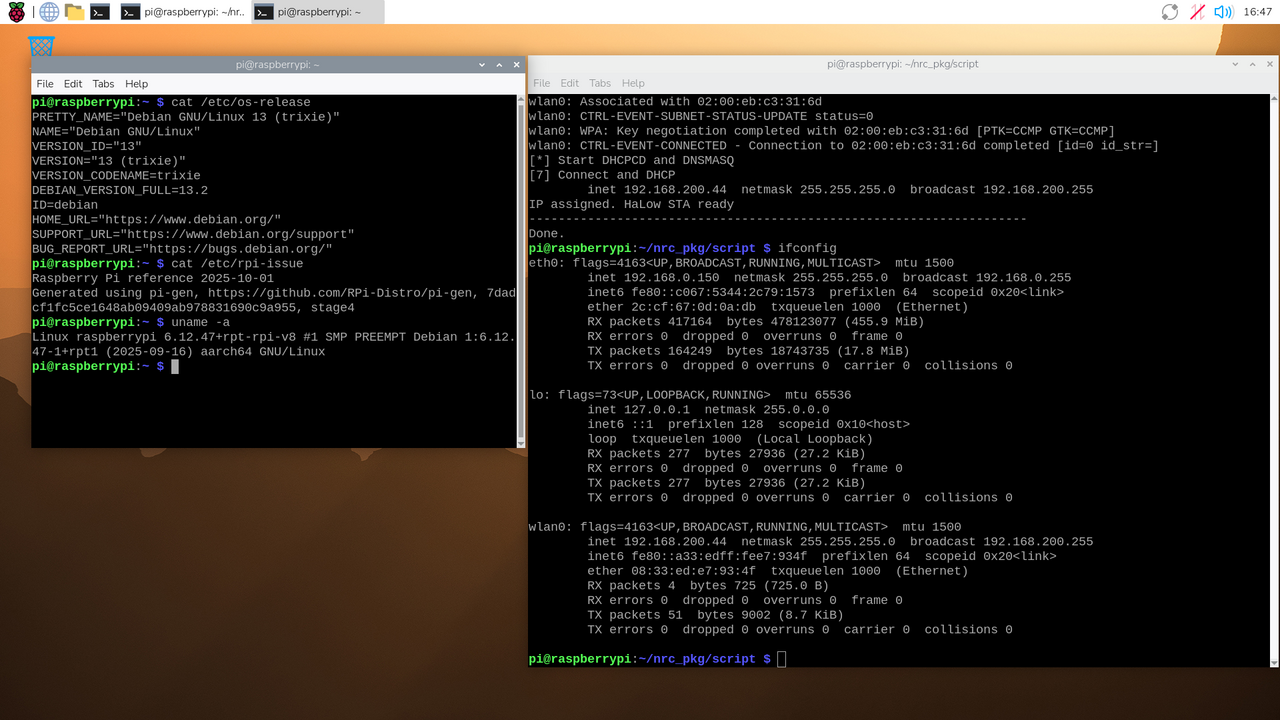The width and height of the screenshot is (1280, 720).
Task: Launch a new terminal from the taskbar launcher
Action: 100,12
